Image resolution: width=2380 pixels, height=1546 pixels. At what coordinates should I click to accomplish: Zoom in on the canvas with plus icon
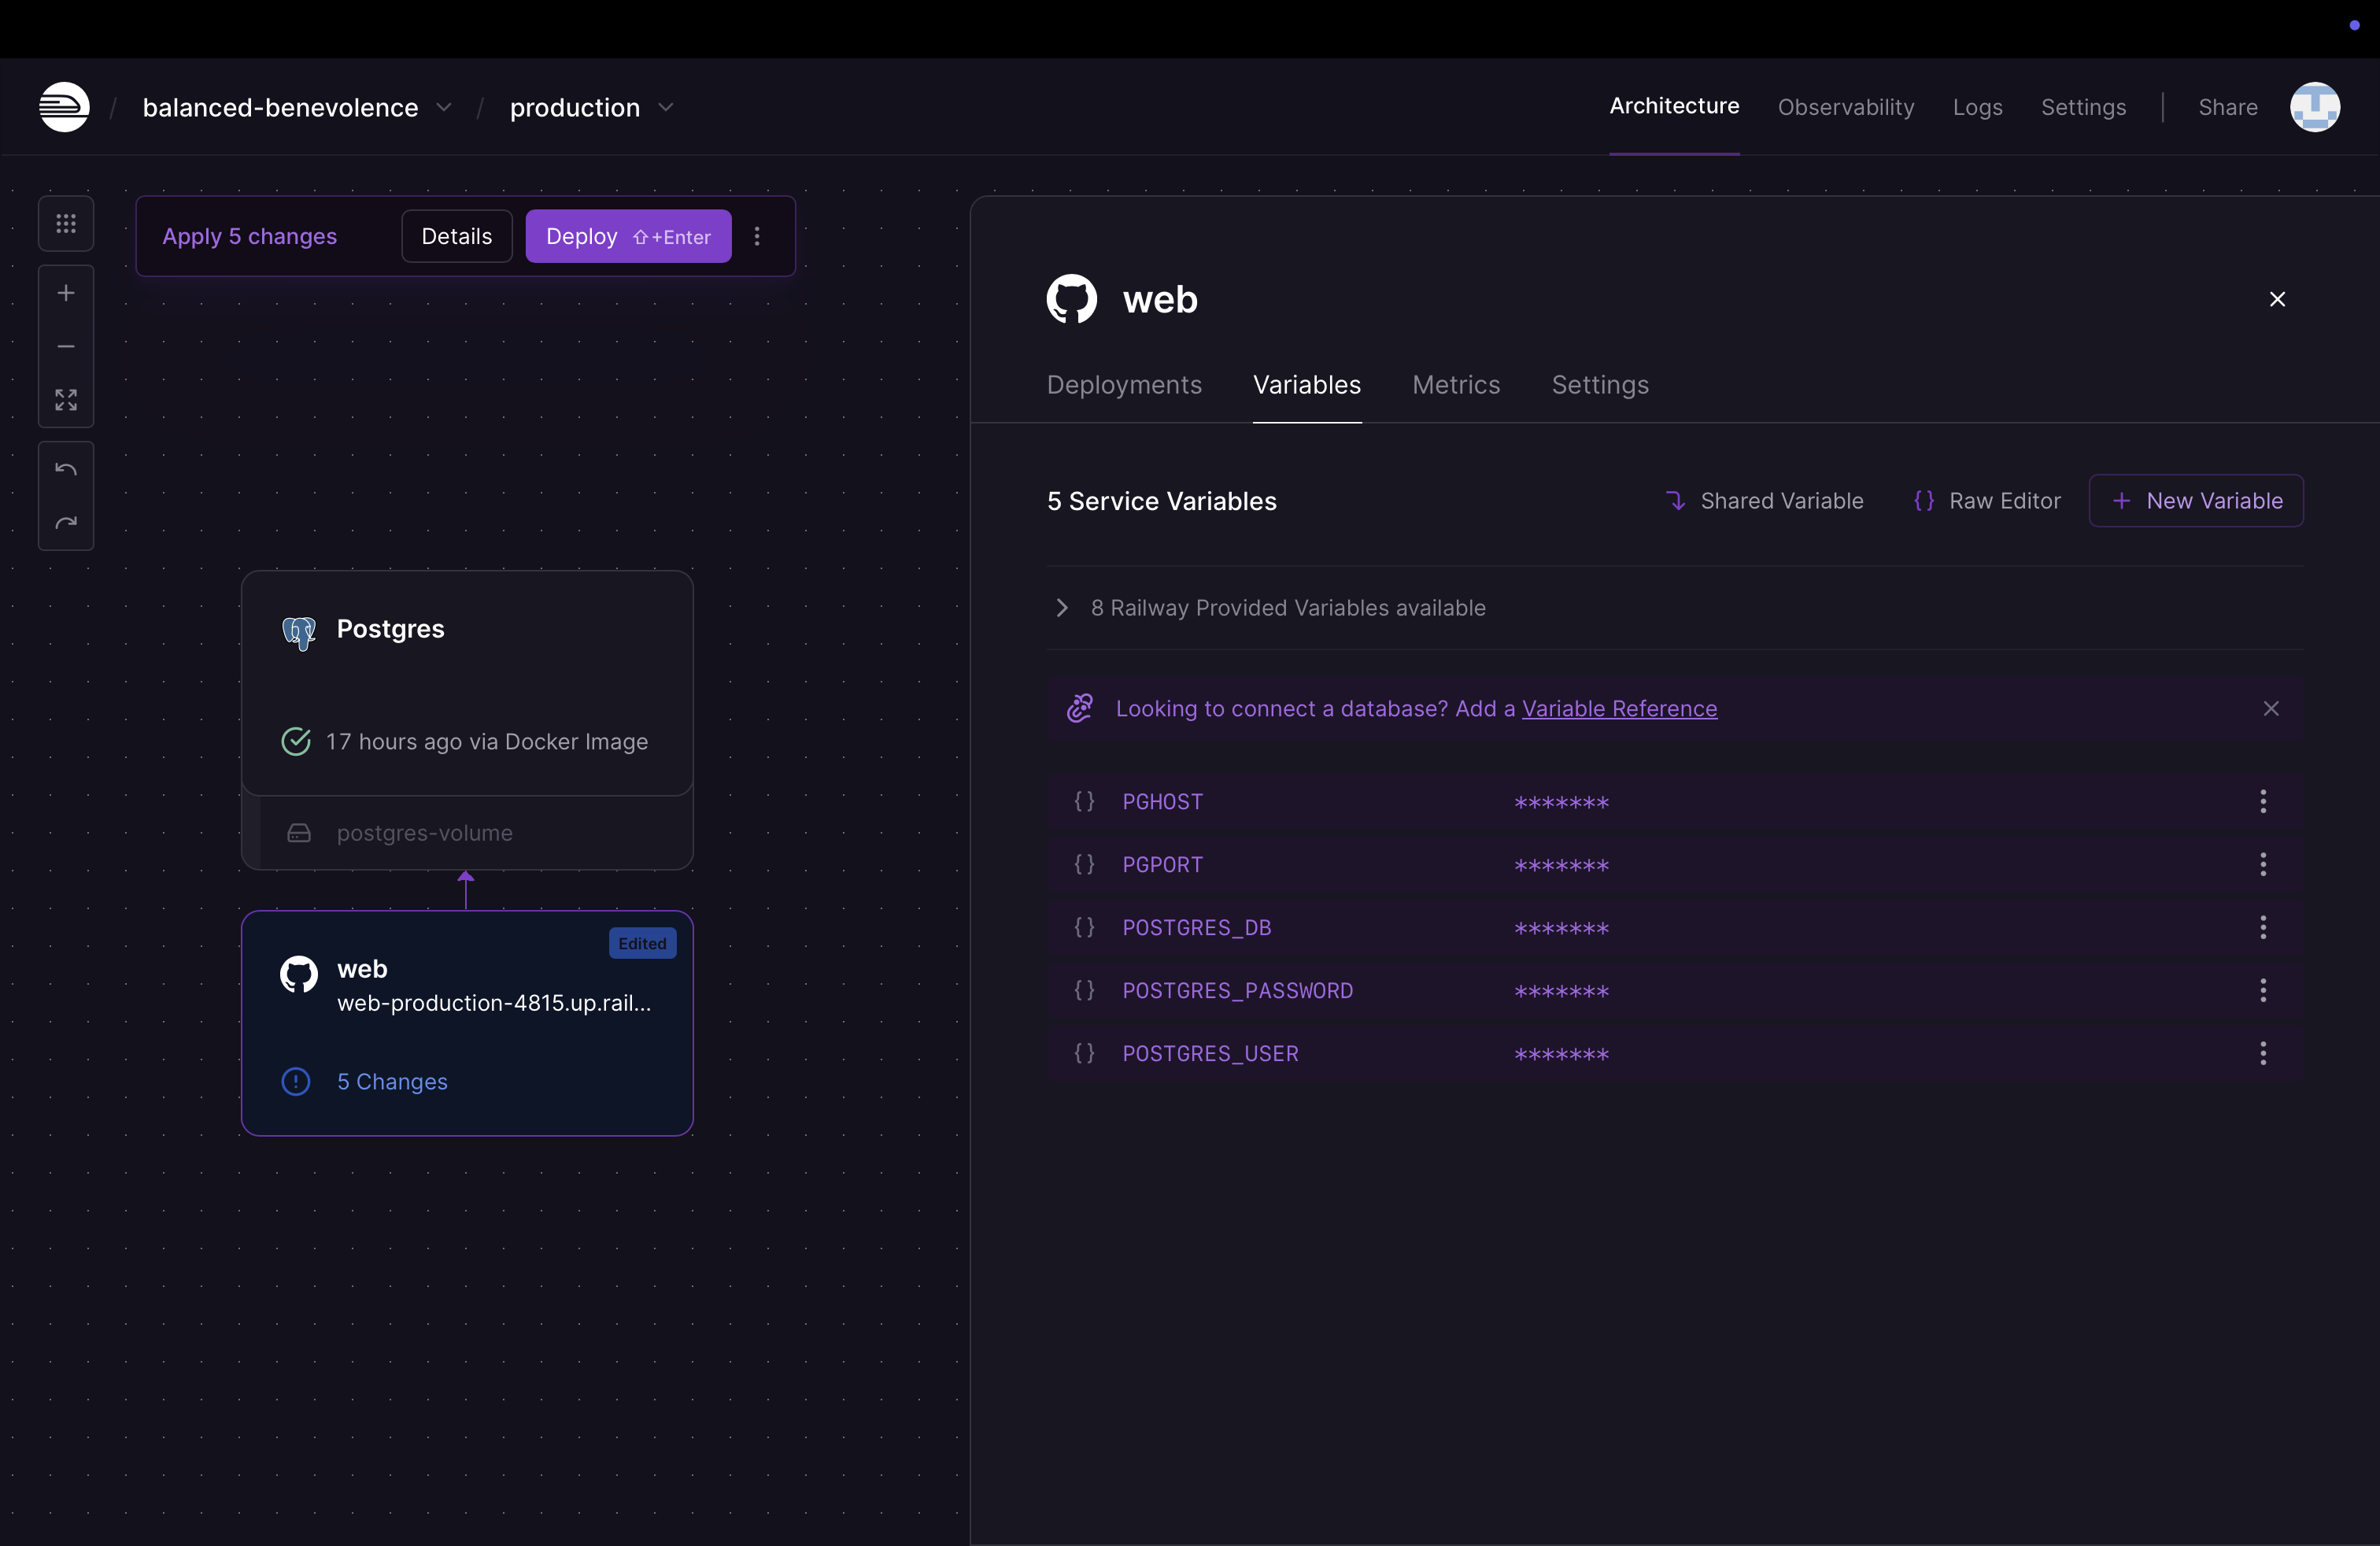pyautogui.click(x=66, y=293)
